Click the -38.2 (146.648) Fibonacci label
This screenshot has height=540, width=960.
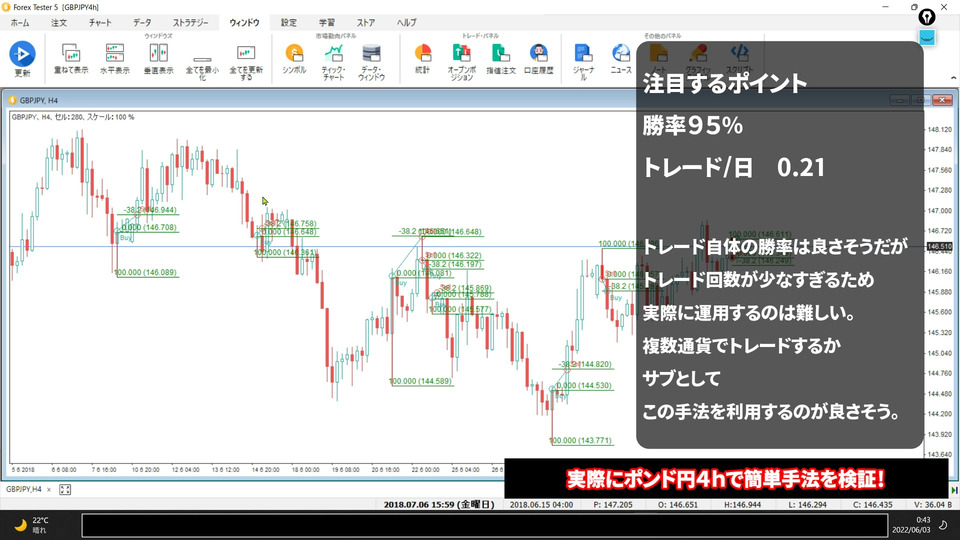coord(440,231)
